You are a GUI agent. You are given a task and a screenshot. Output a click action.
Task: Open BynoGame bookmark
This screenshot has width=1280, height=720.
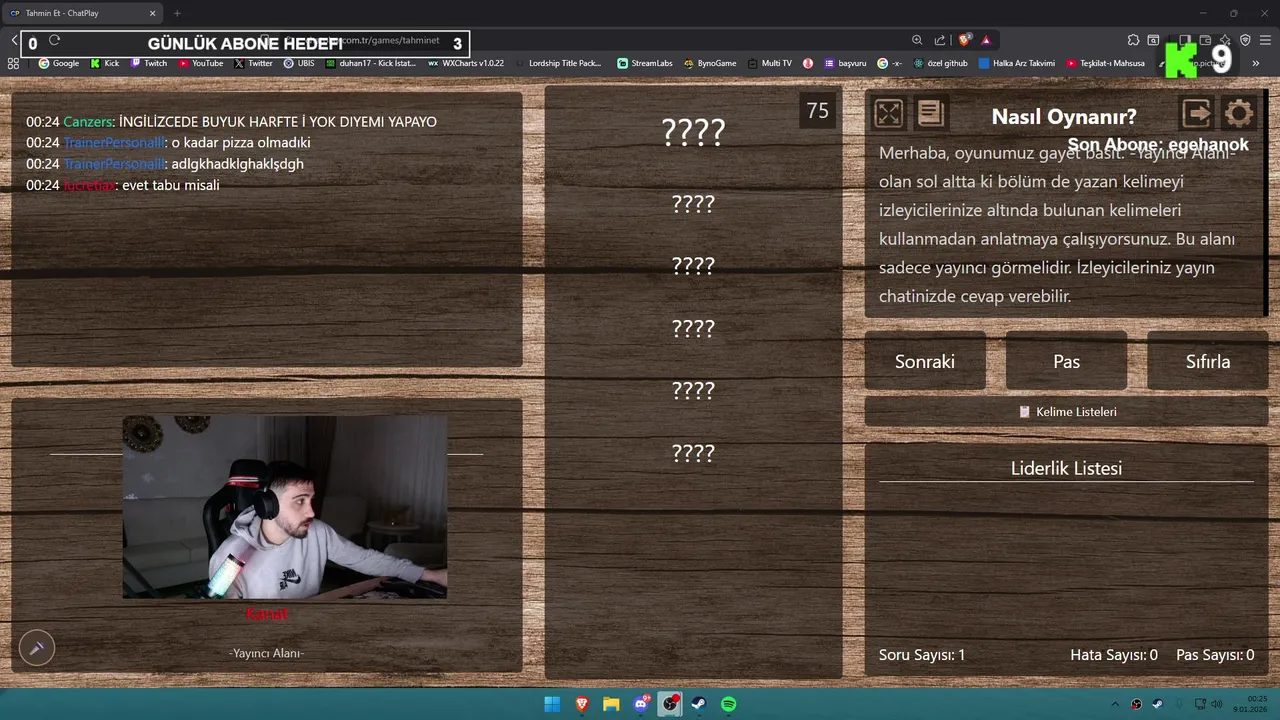point(710,63)
